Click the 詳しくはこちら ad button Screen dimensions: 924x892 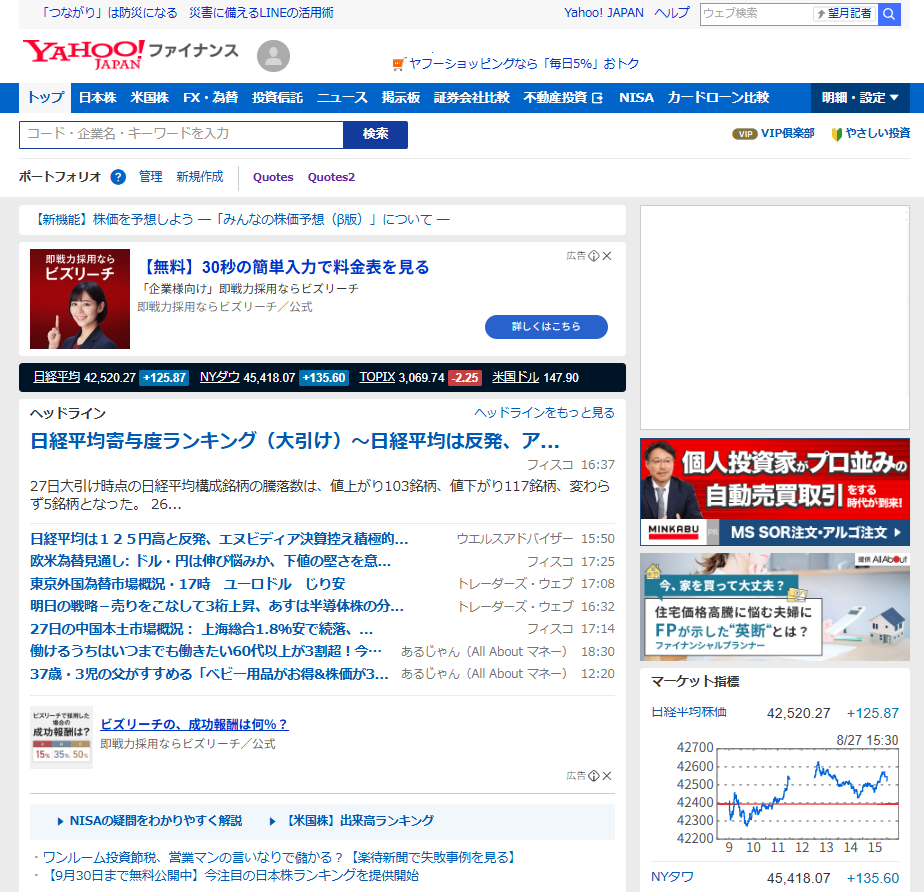click(546, 327)
